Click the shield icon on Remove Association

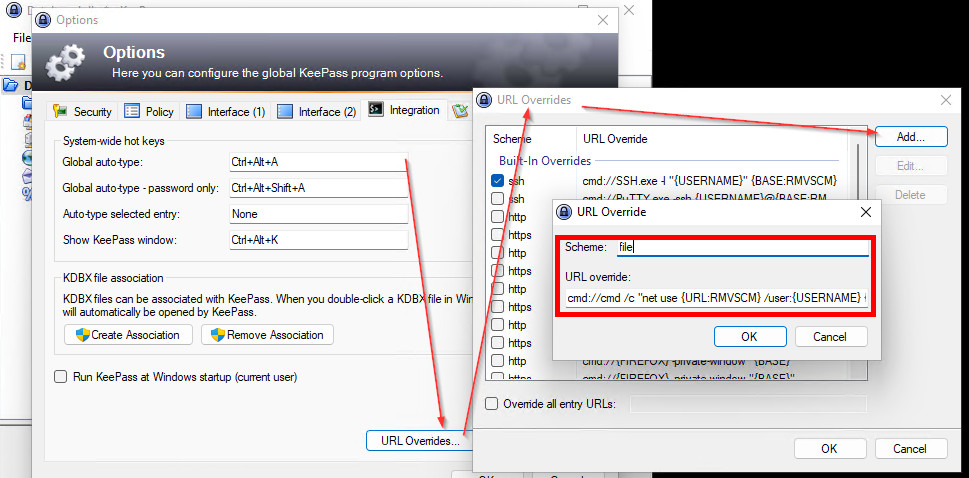[x=218, y=335]
